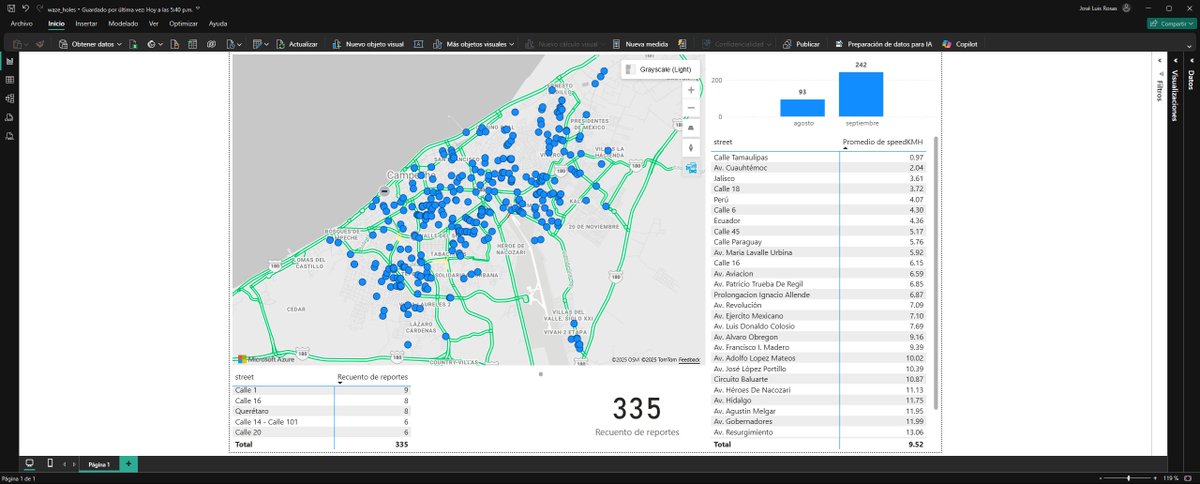The image size is (1200, 484).
Task: Select the Ayuda ribbon tab
Action: point(218,23)
